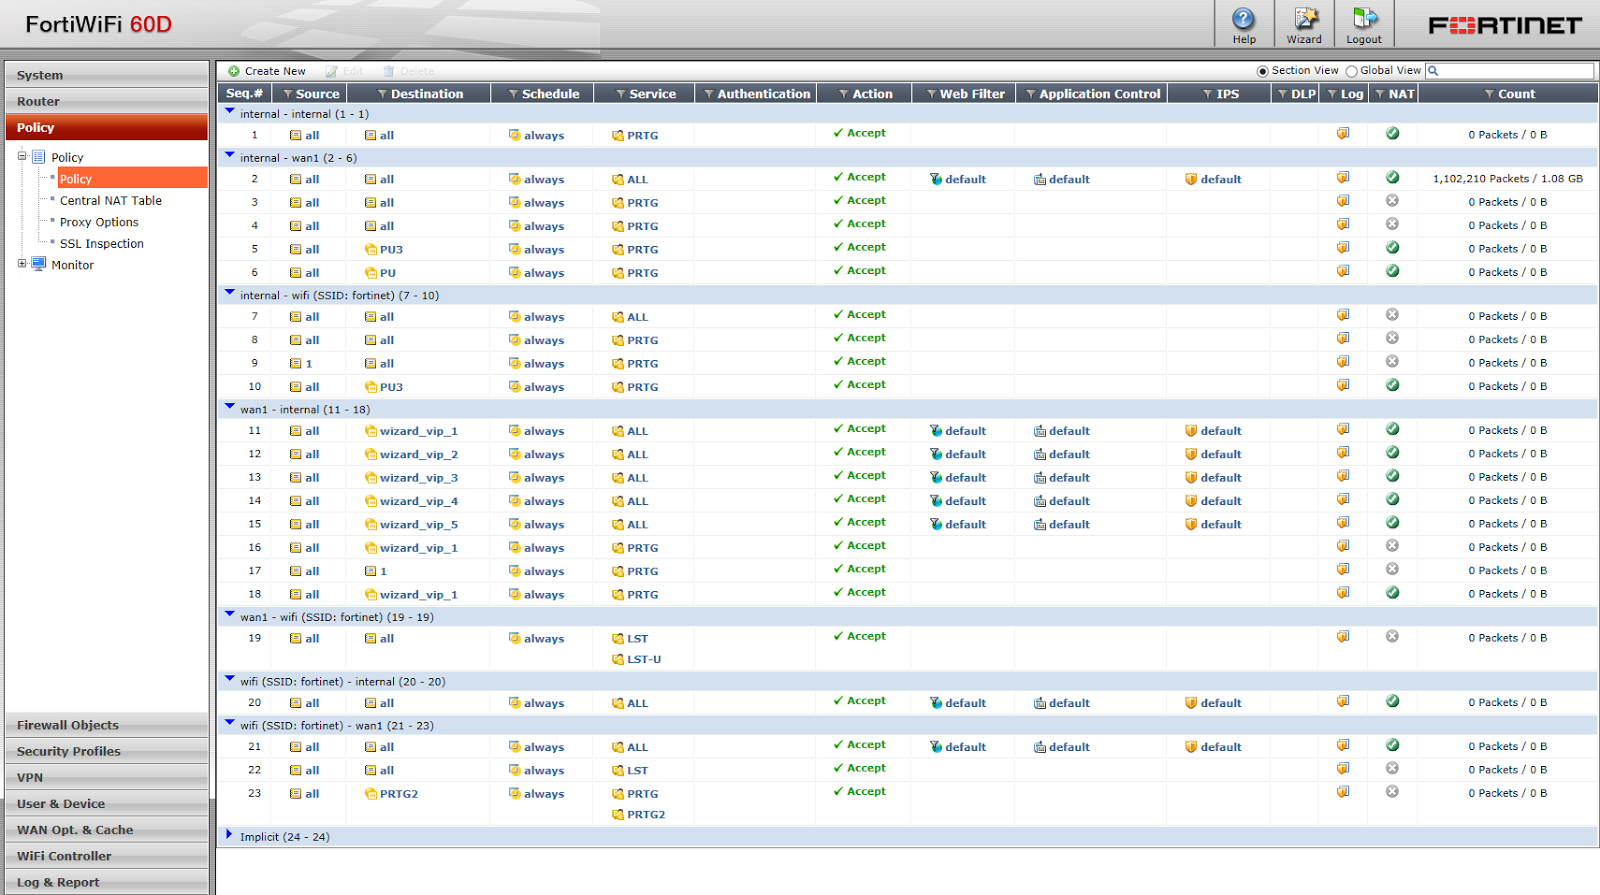Click the search magnifier icon

pyautogui.click(x=1433, y=71)
